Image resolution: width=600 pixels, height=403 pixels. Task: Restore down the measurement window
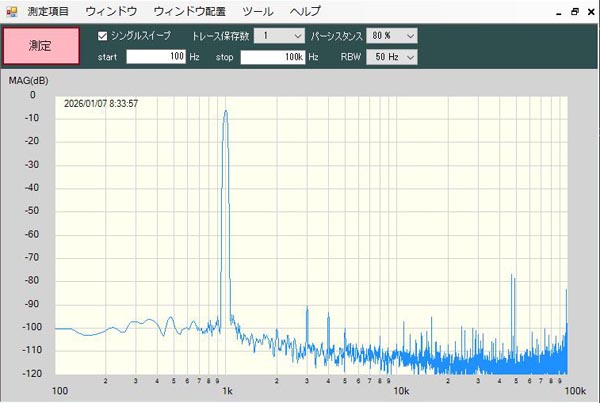click(x=574, y=10)
